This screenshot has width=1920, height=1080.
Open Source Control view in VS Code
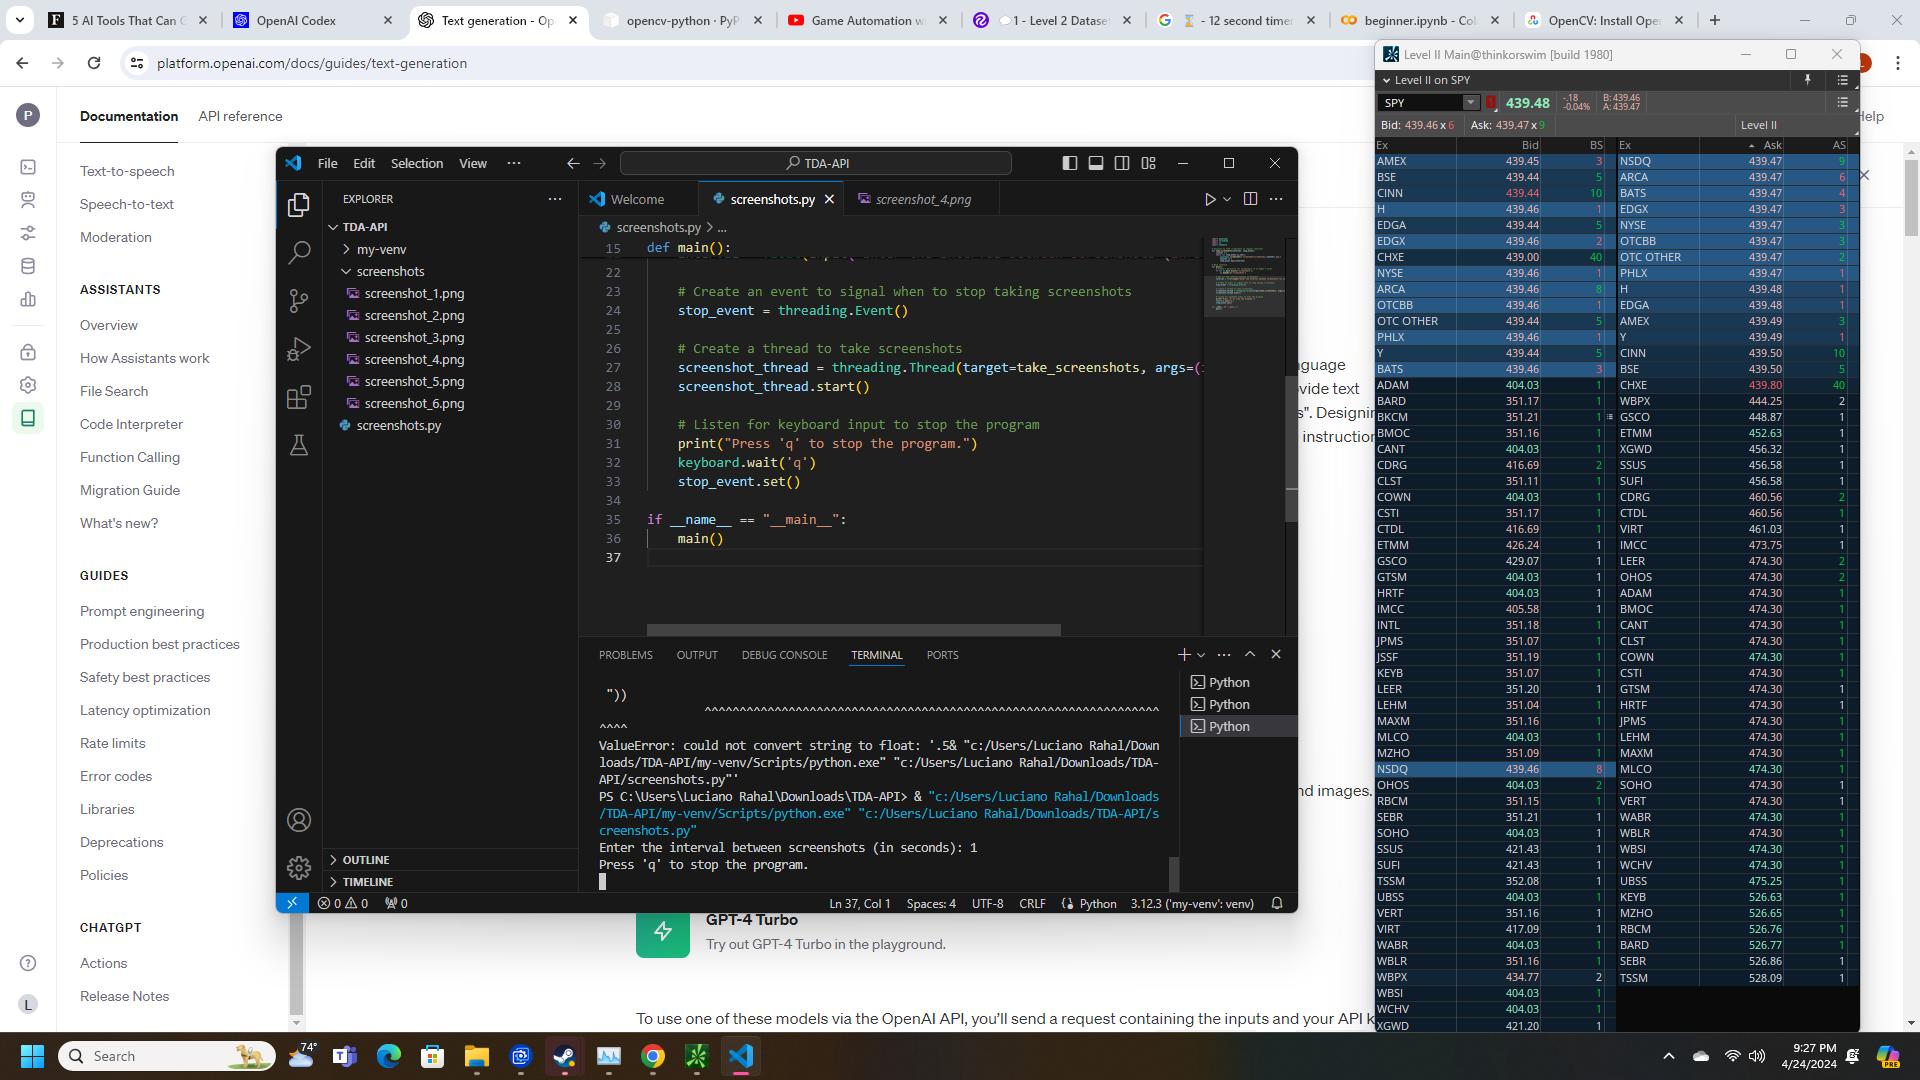click(x=298, y=301)
